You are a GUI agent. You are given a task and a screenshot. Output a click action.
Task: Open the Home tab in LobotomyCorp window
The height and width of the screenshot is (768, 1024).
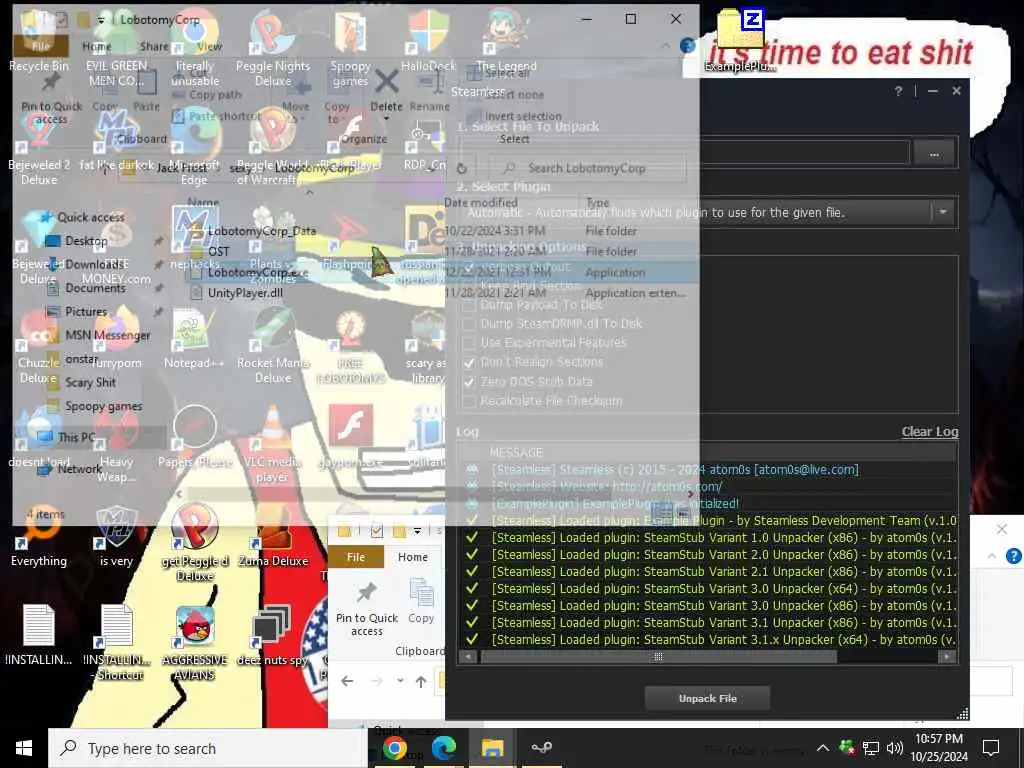pos(97,46)
